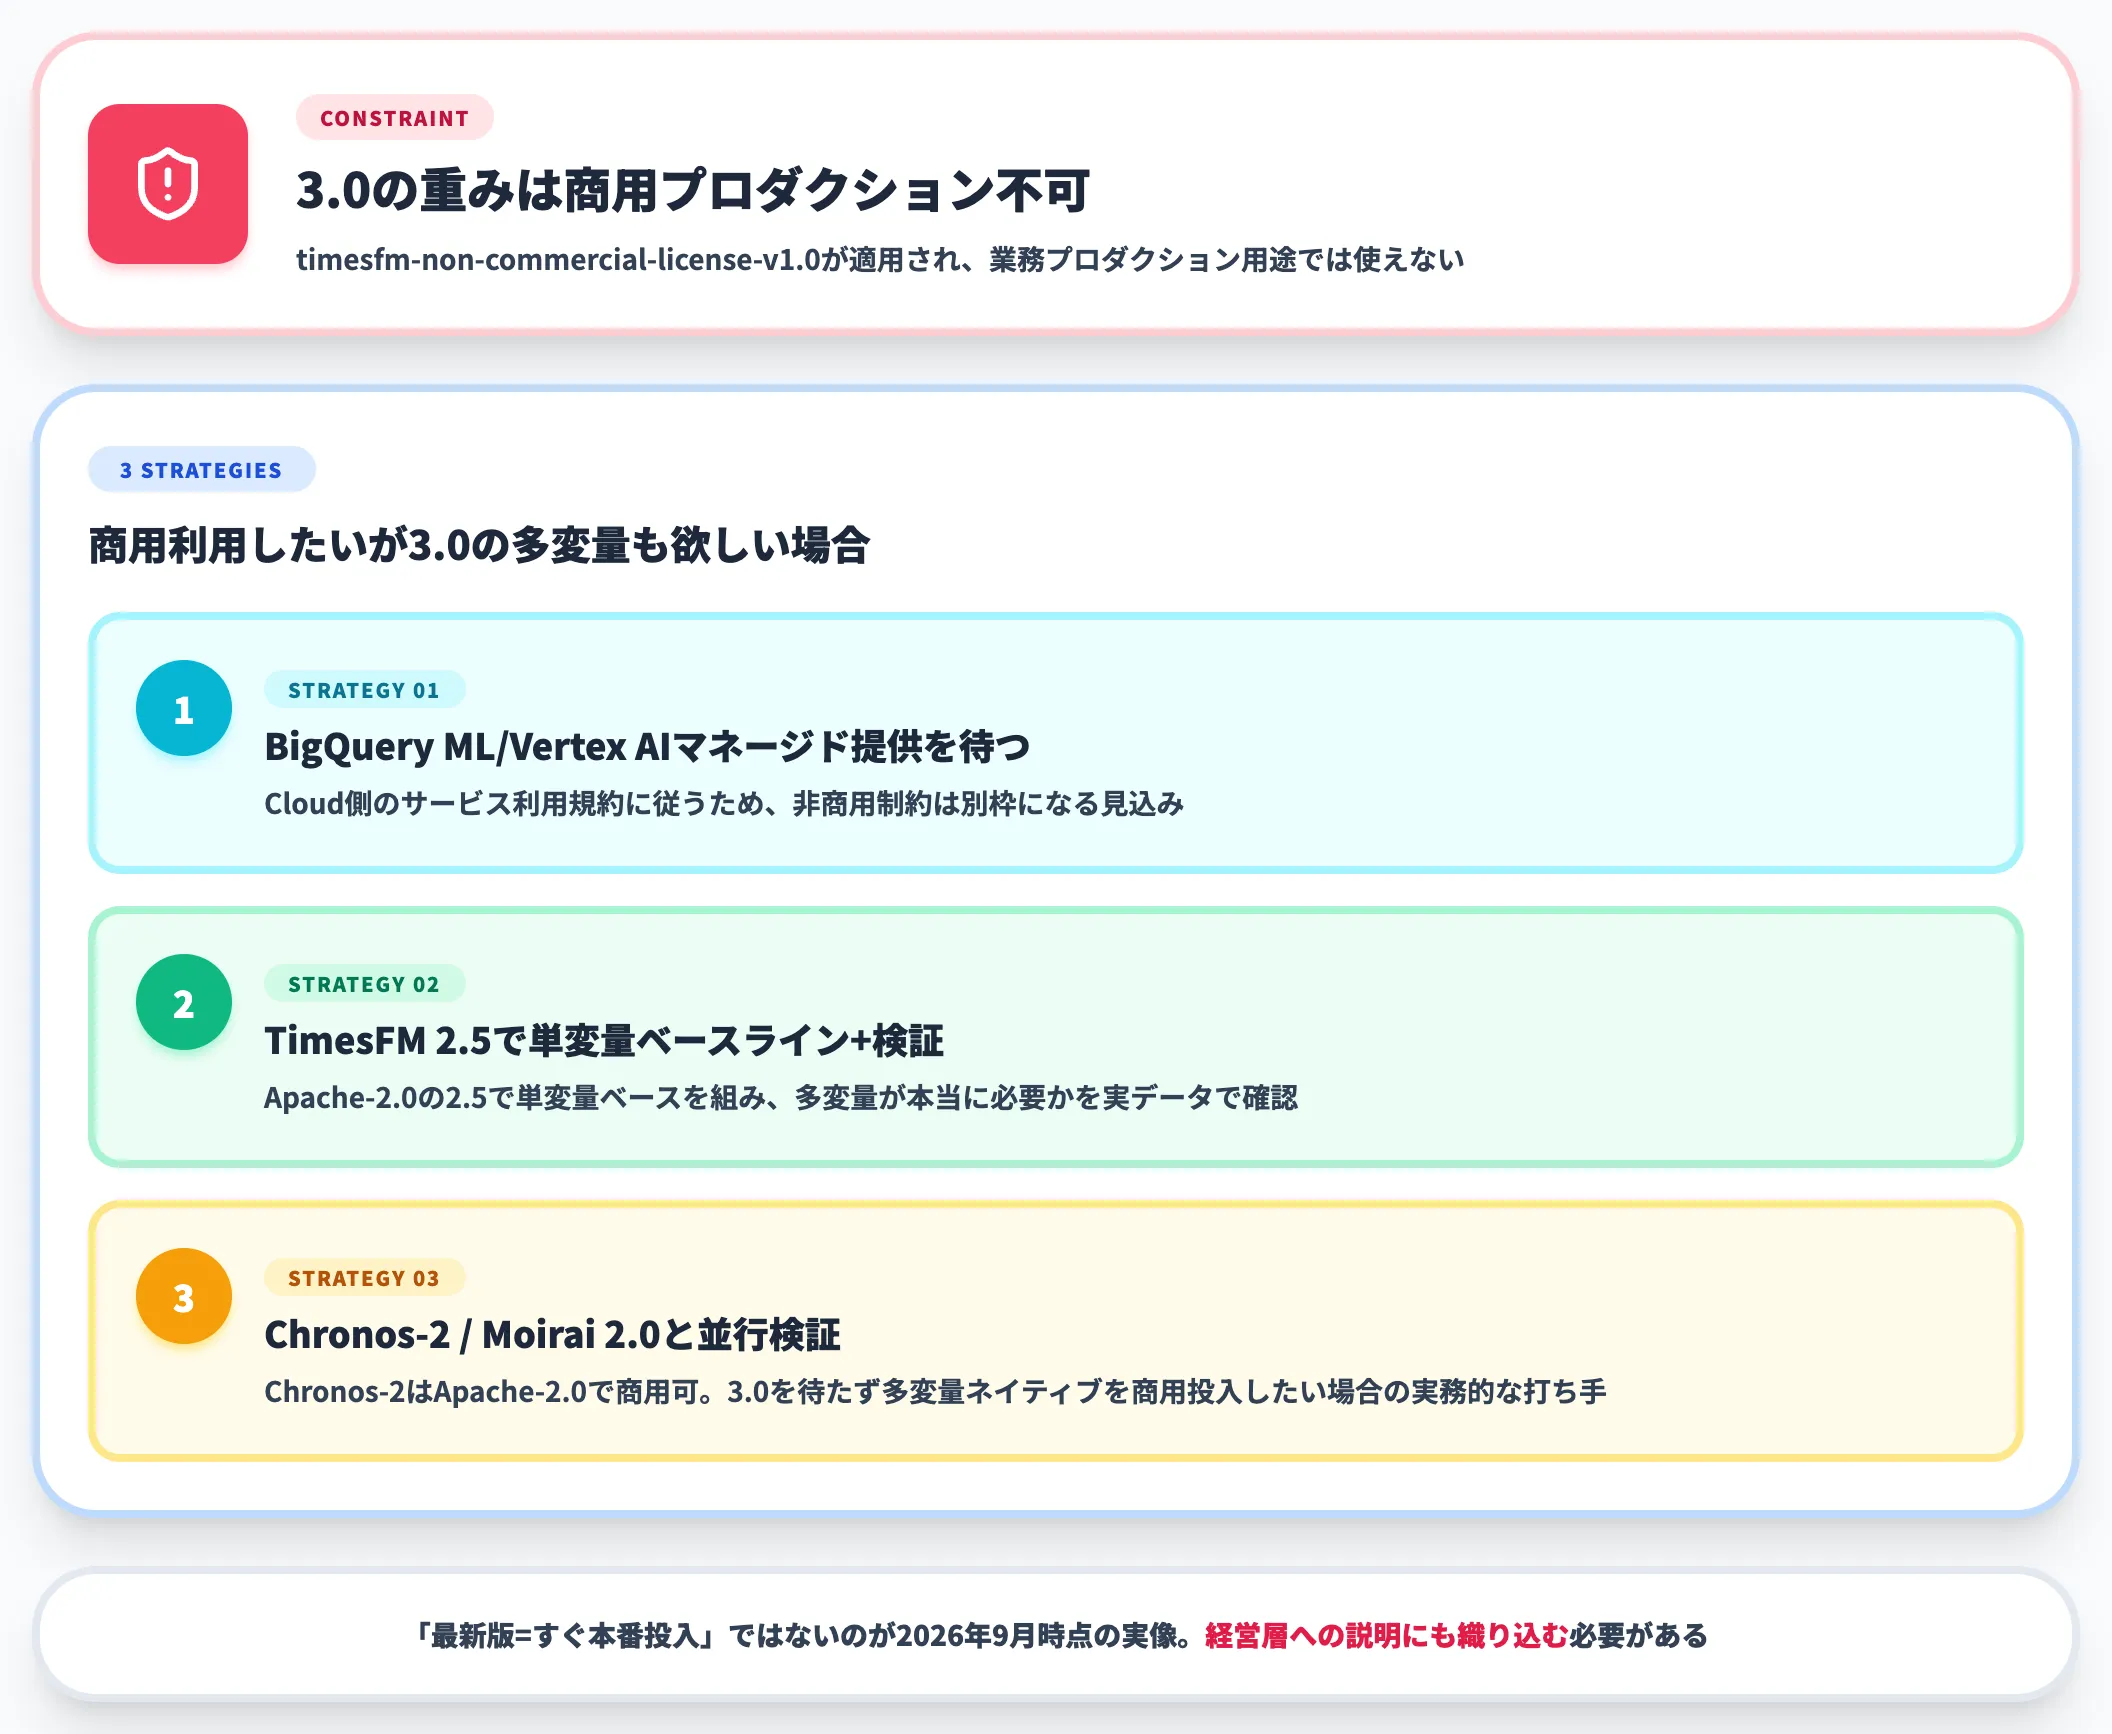Click the Chronos-2はApache-2.0で商用可 description text
The image size is (2112, 1734).
click(x=935, y=1392)
